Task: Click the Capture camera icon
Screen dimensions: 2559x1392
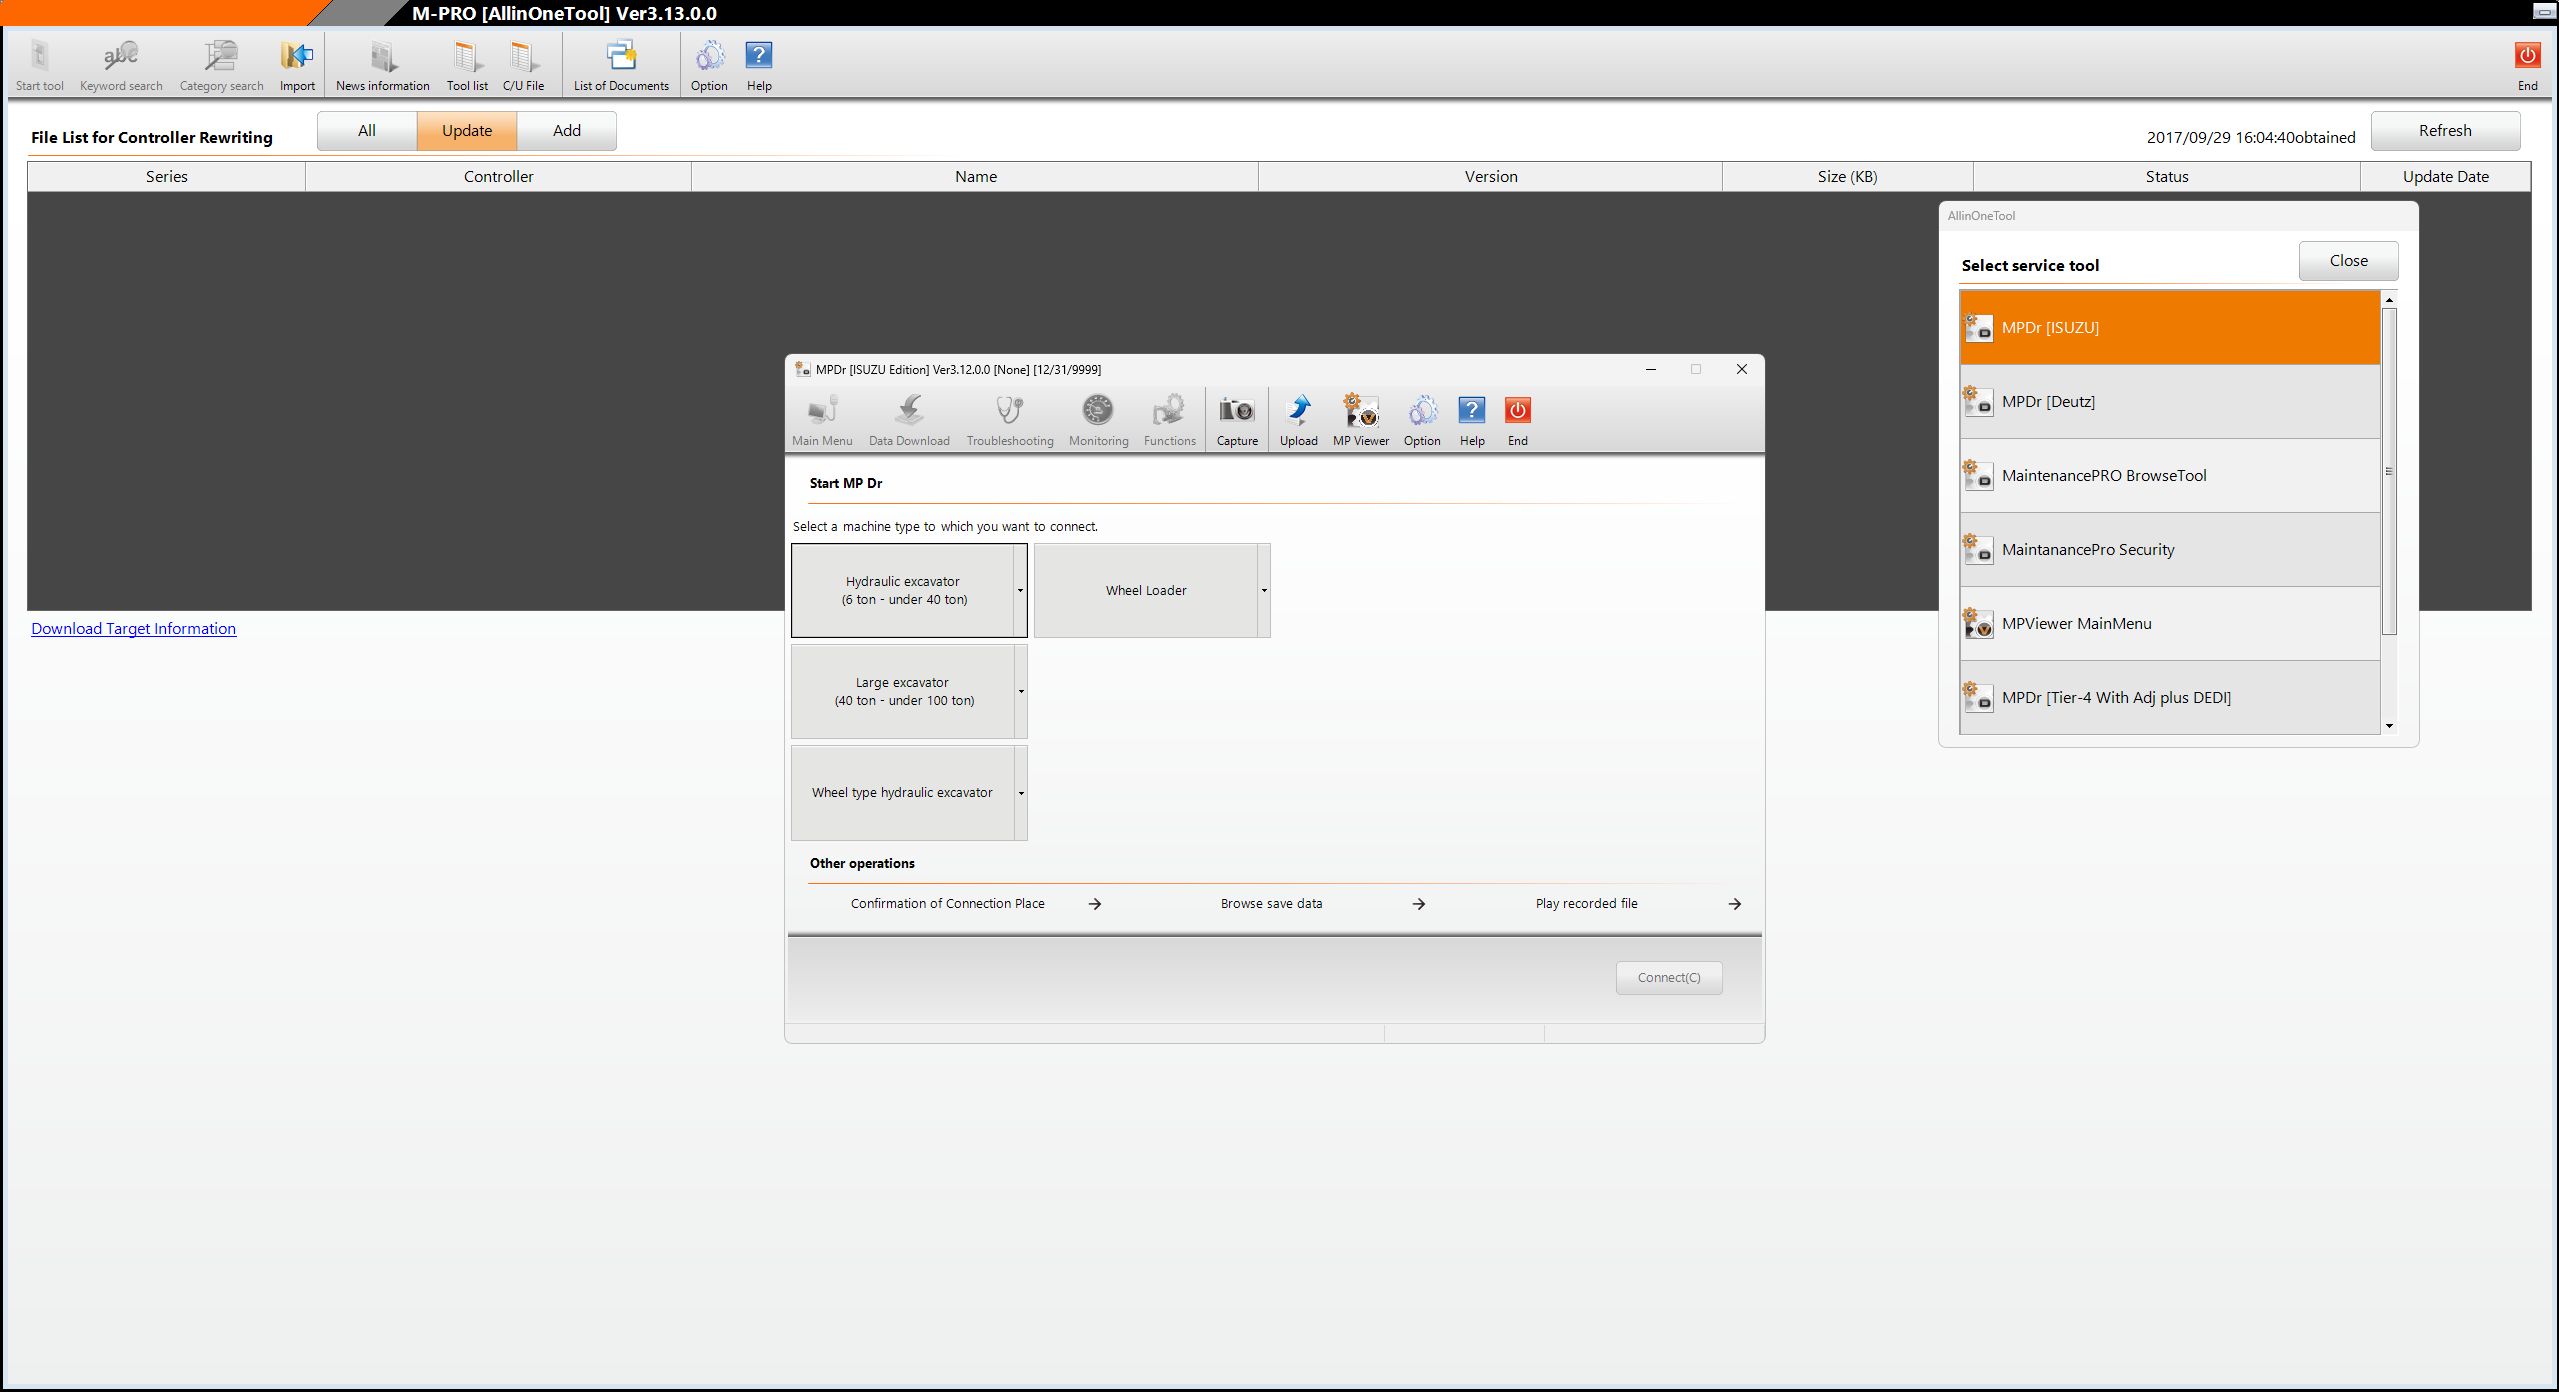Action: click(1236, 412)
